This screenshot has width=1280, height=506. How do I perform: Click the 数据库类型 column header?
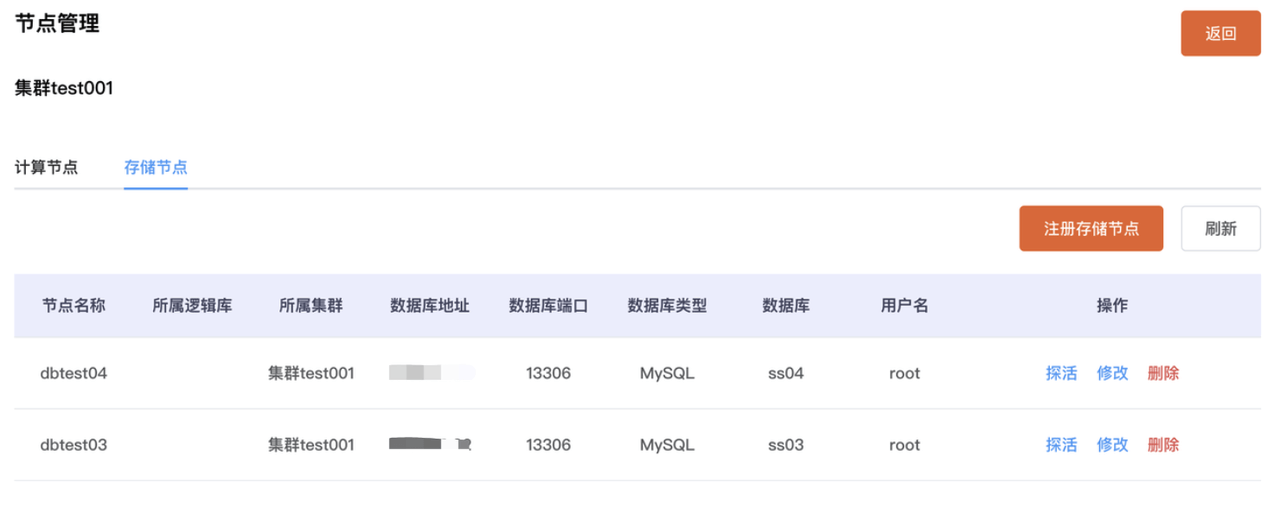(x=667, y=306)
